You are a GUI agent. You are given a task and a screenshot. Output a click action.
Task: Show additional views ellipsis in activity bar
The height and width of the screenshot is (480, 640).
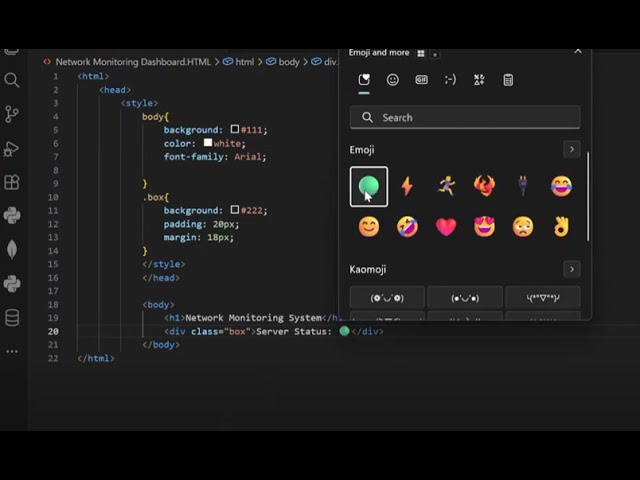[x=12, y=351]
